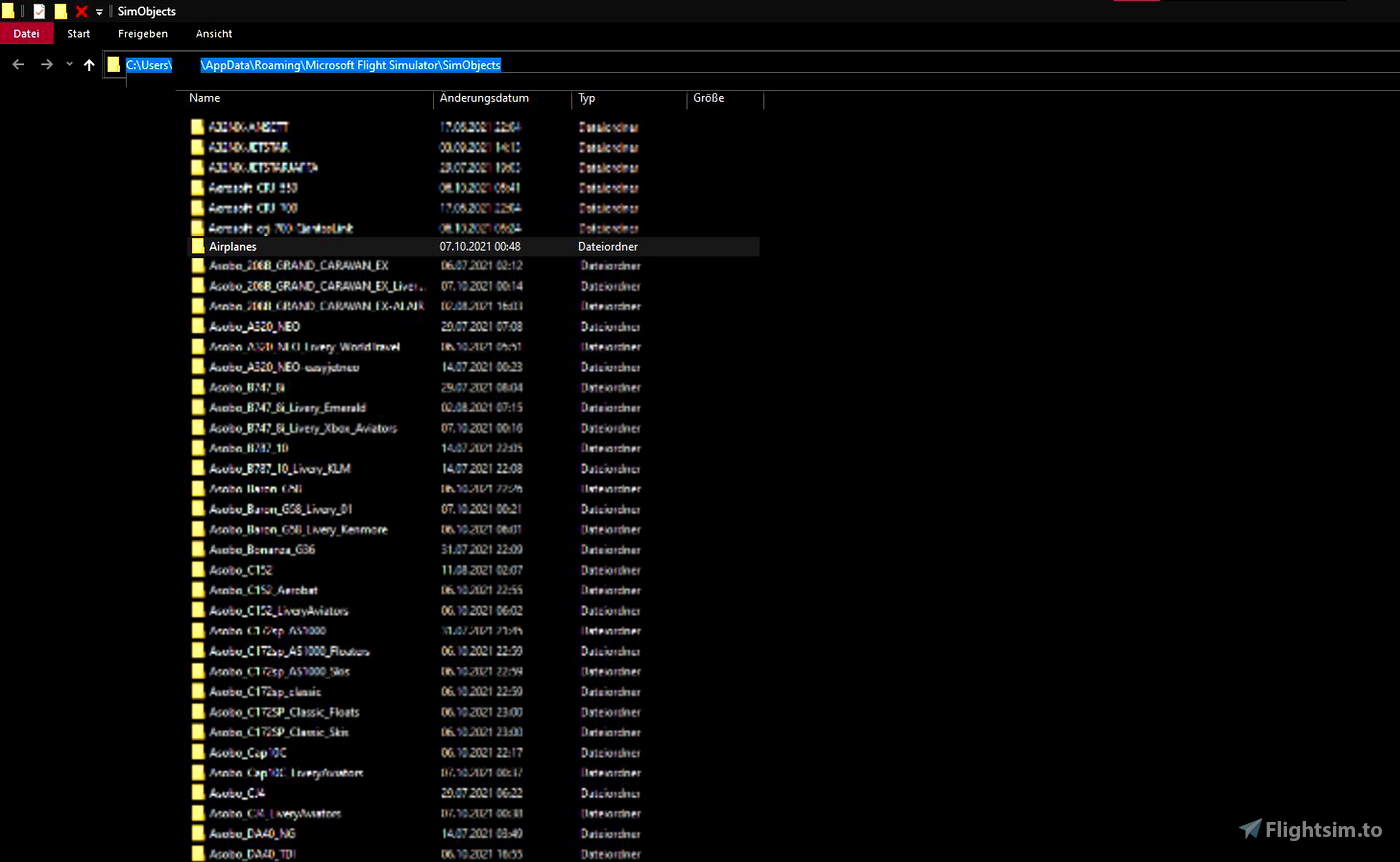Click folder icon for Asobo_Cap10C
This screenshot has width=1400, height=862.
198,752
